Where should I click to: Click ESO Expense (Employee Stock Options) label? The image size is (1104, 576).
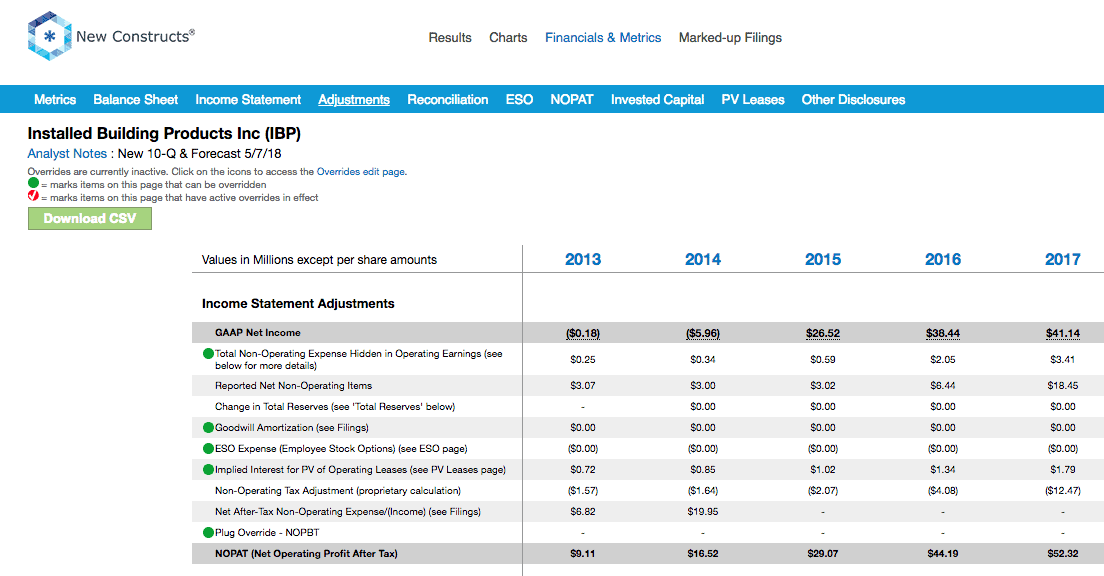tap(341, 449)
